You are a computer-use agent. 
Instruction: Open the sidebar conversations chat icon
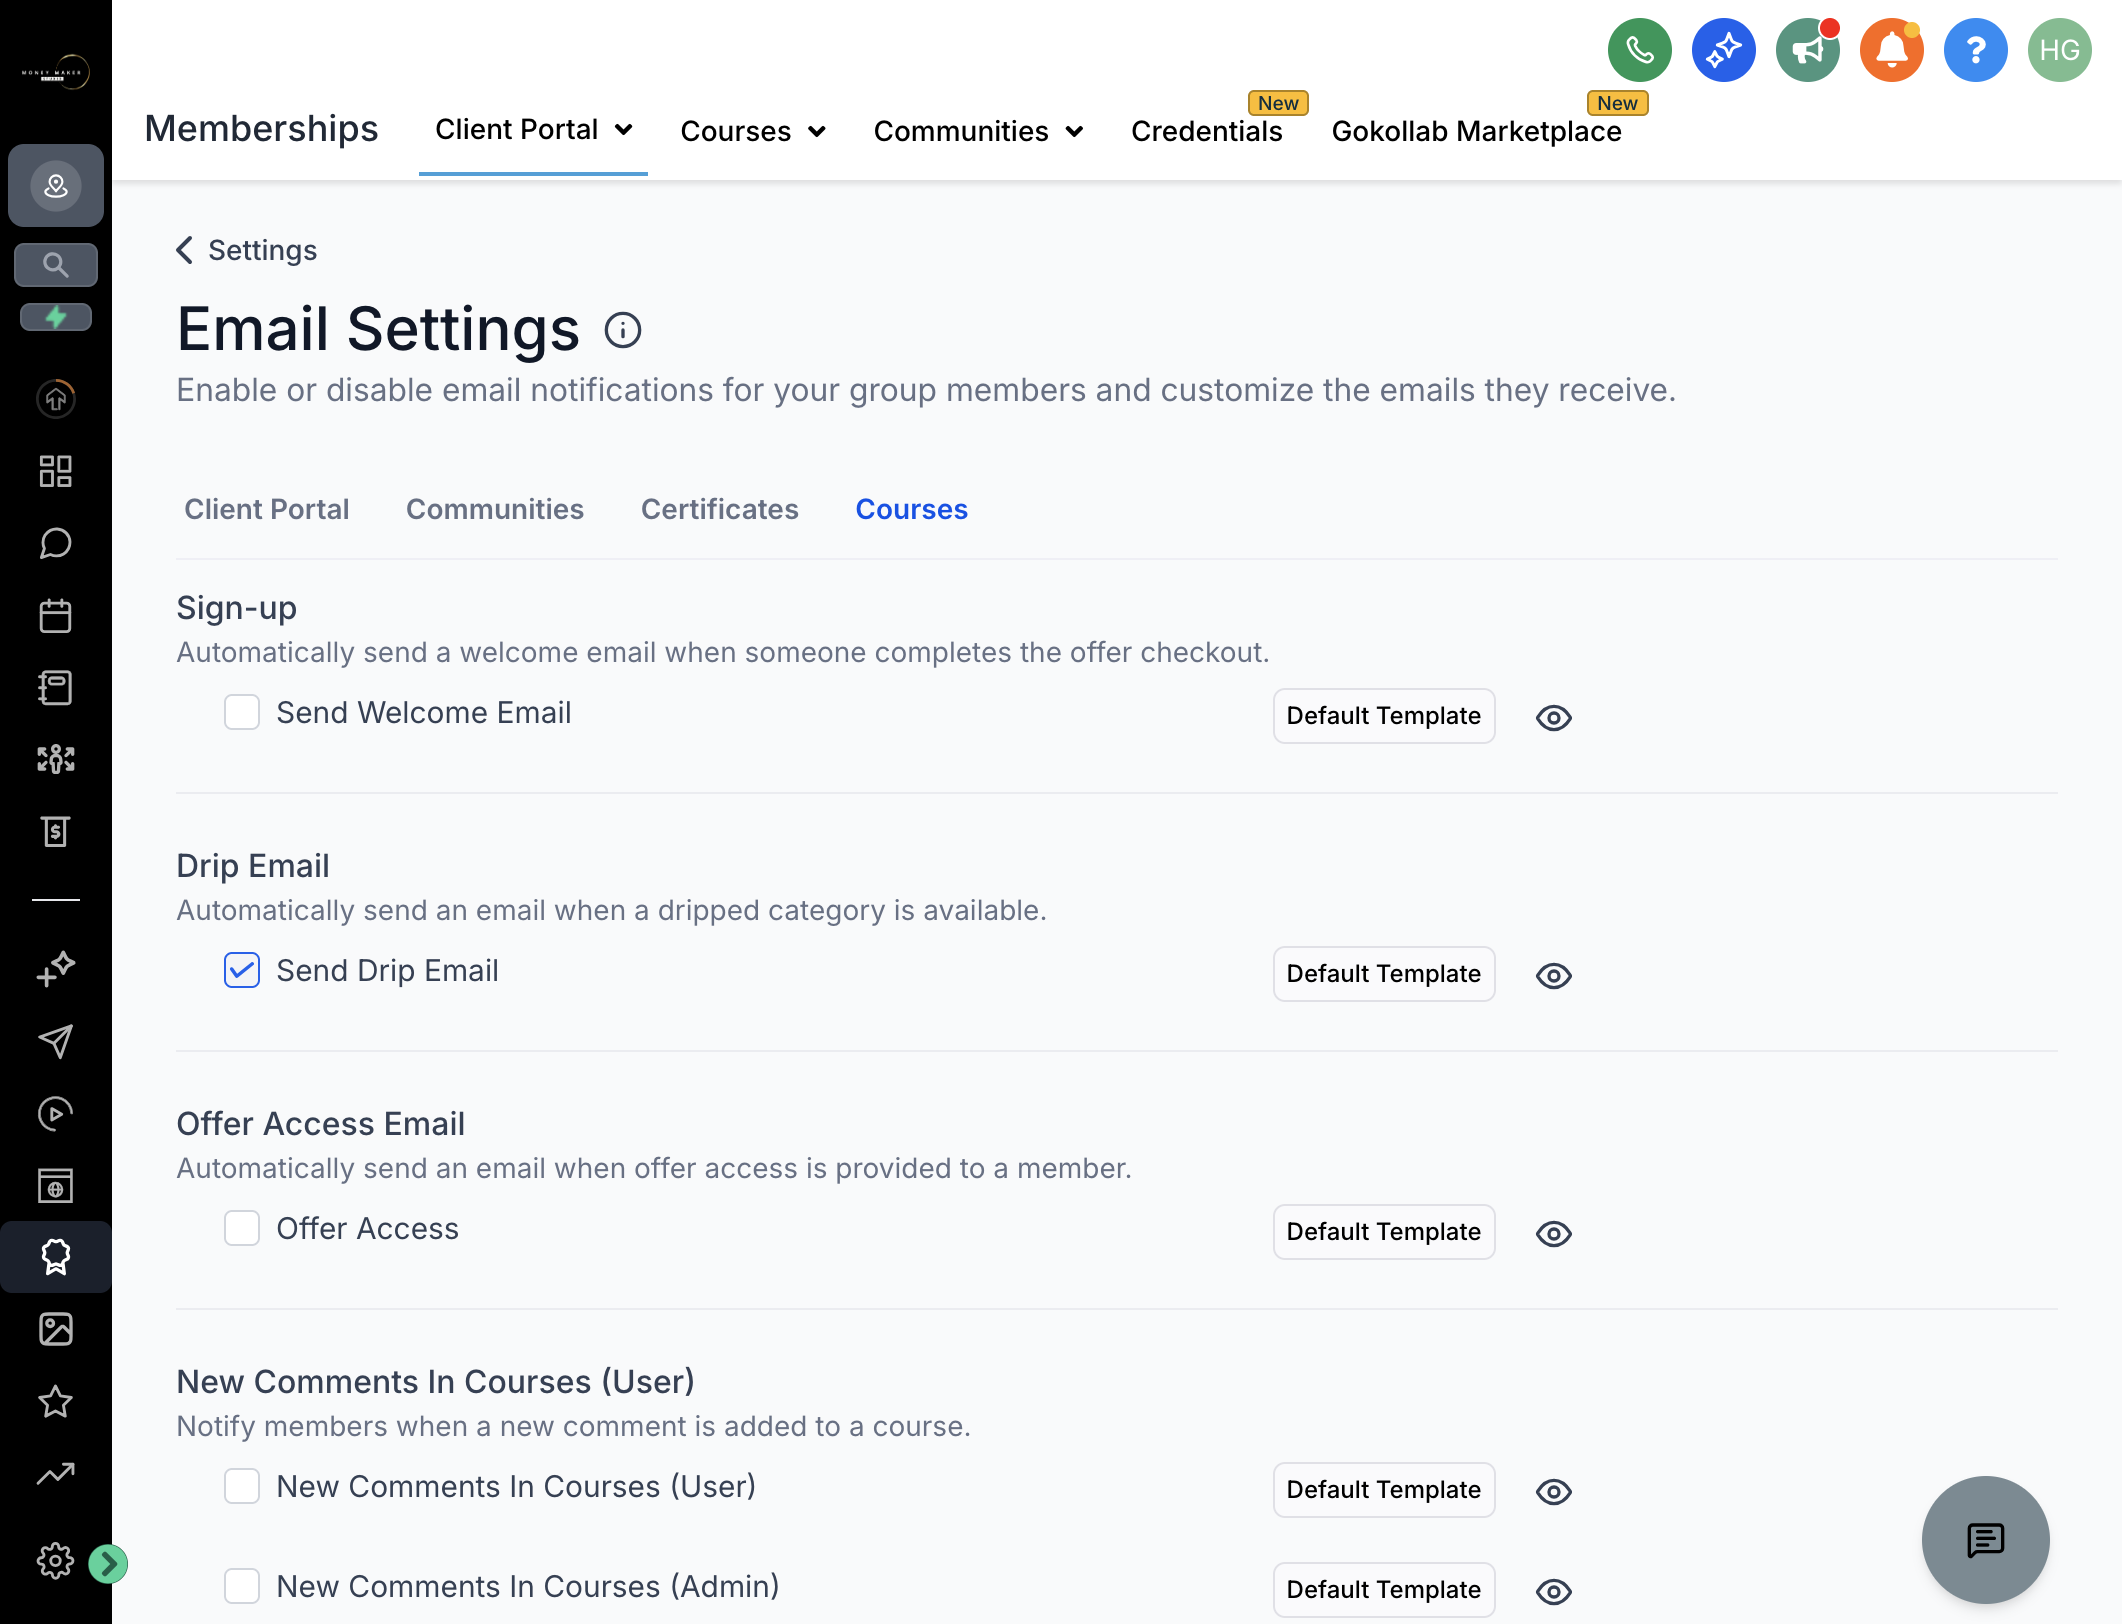tap(56, 543)
